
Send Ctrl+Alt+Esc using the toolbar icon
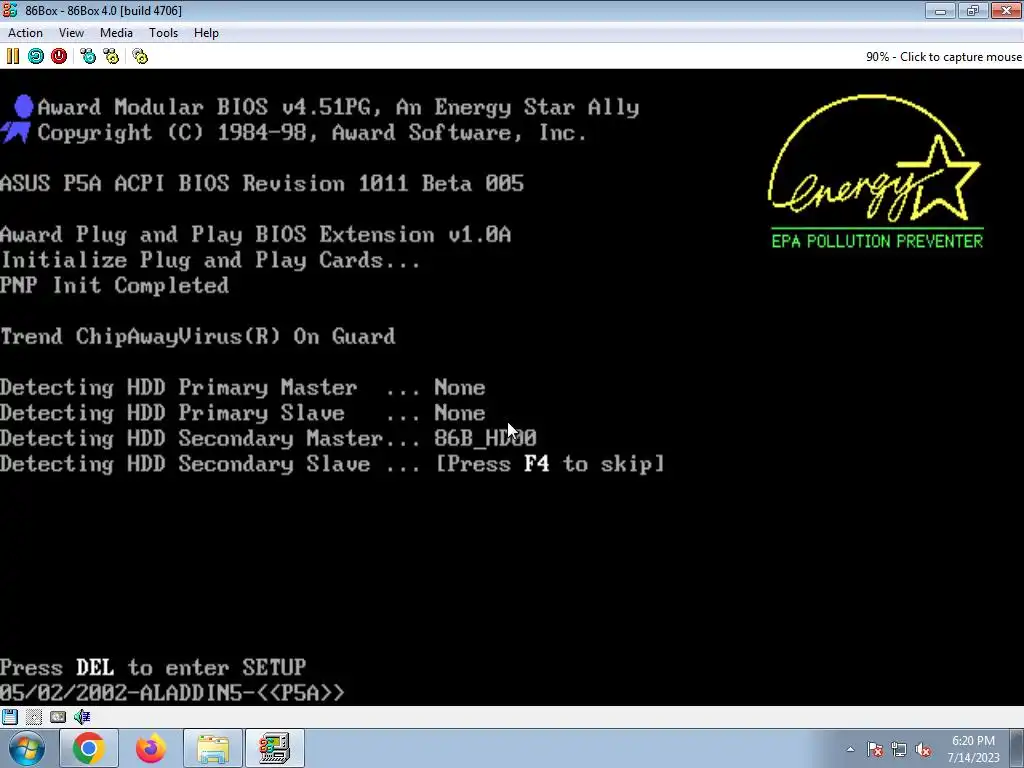coord(111,56)
